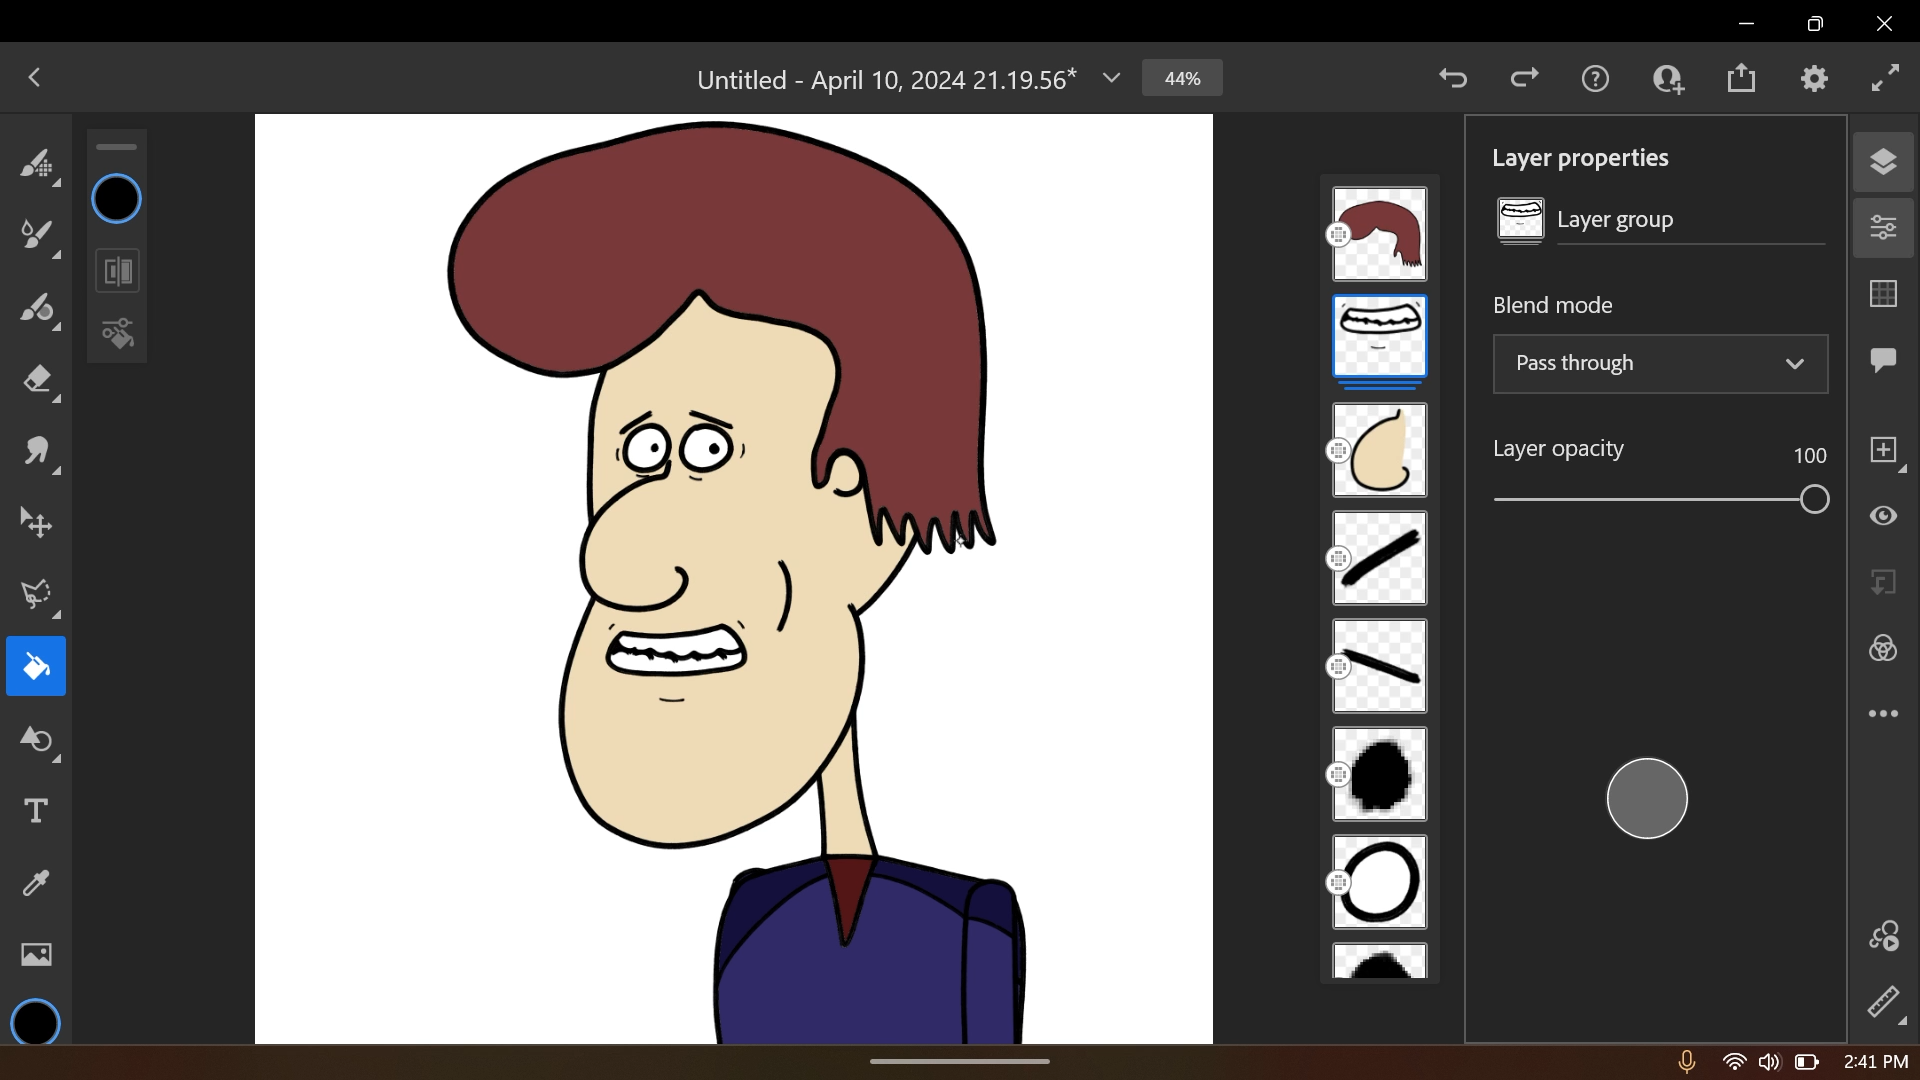Click the 44% zoom button
The width and height of the screenshot is (1920, 1080).
(1182, 78)
